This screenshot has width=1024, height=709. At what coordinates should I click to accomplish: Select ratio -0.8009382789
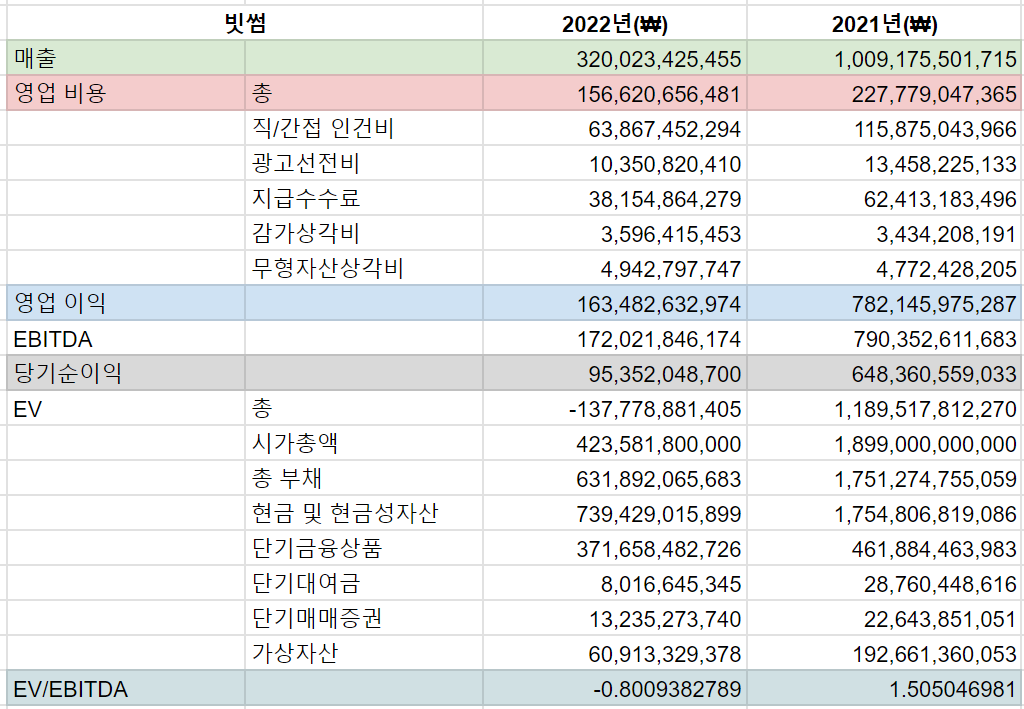tap(667, 690)
